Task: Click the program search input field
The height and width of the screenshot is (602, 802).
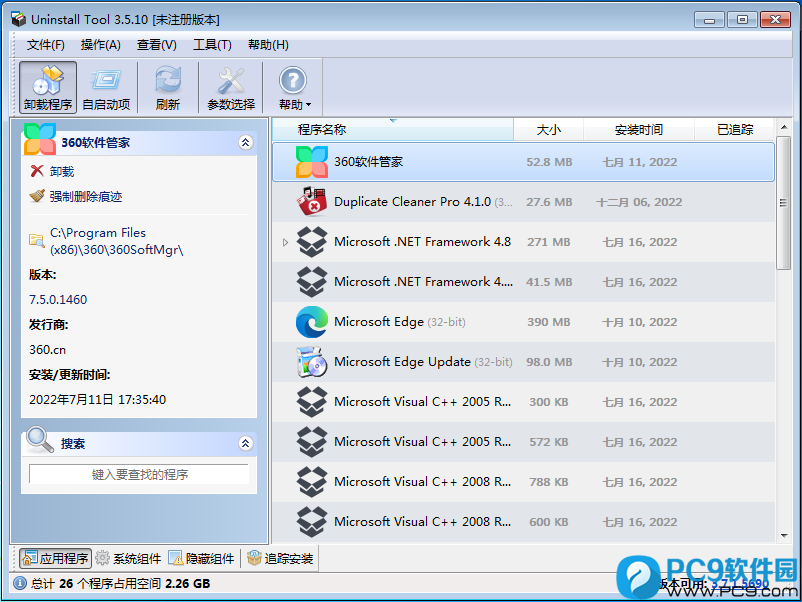Action: pos(139,474)
